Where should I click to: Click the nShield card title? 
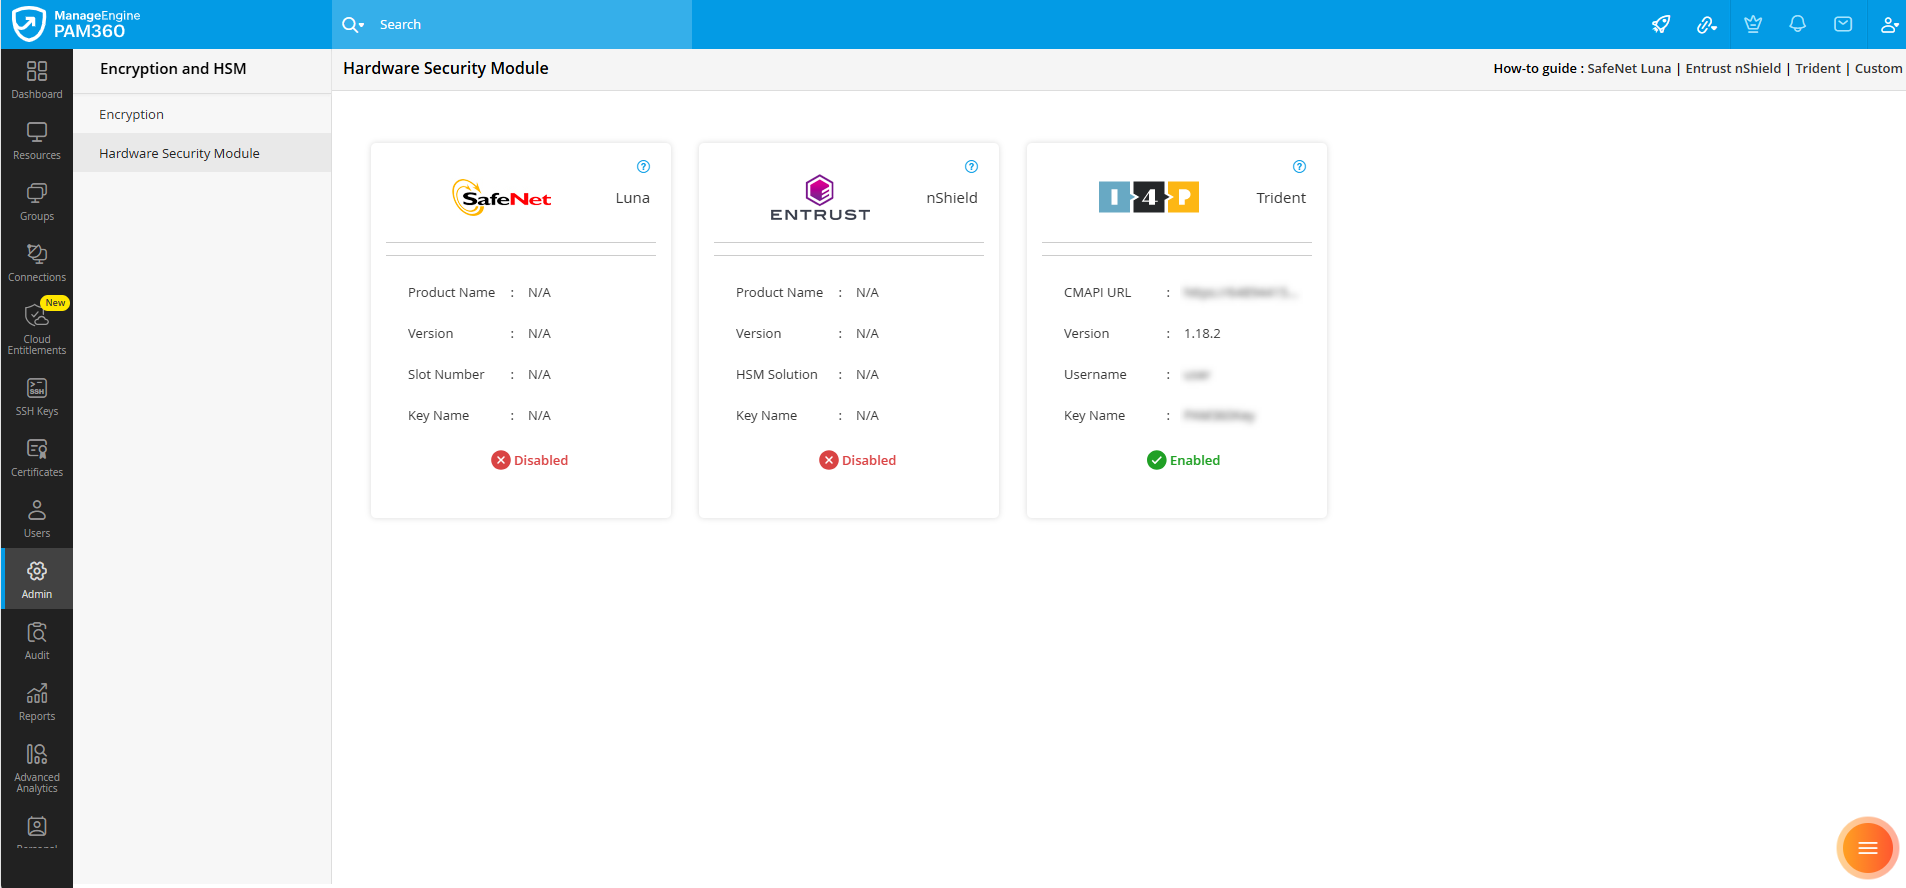[952, 198]
